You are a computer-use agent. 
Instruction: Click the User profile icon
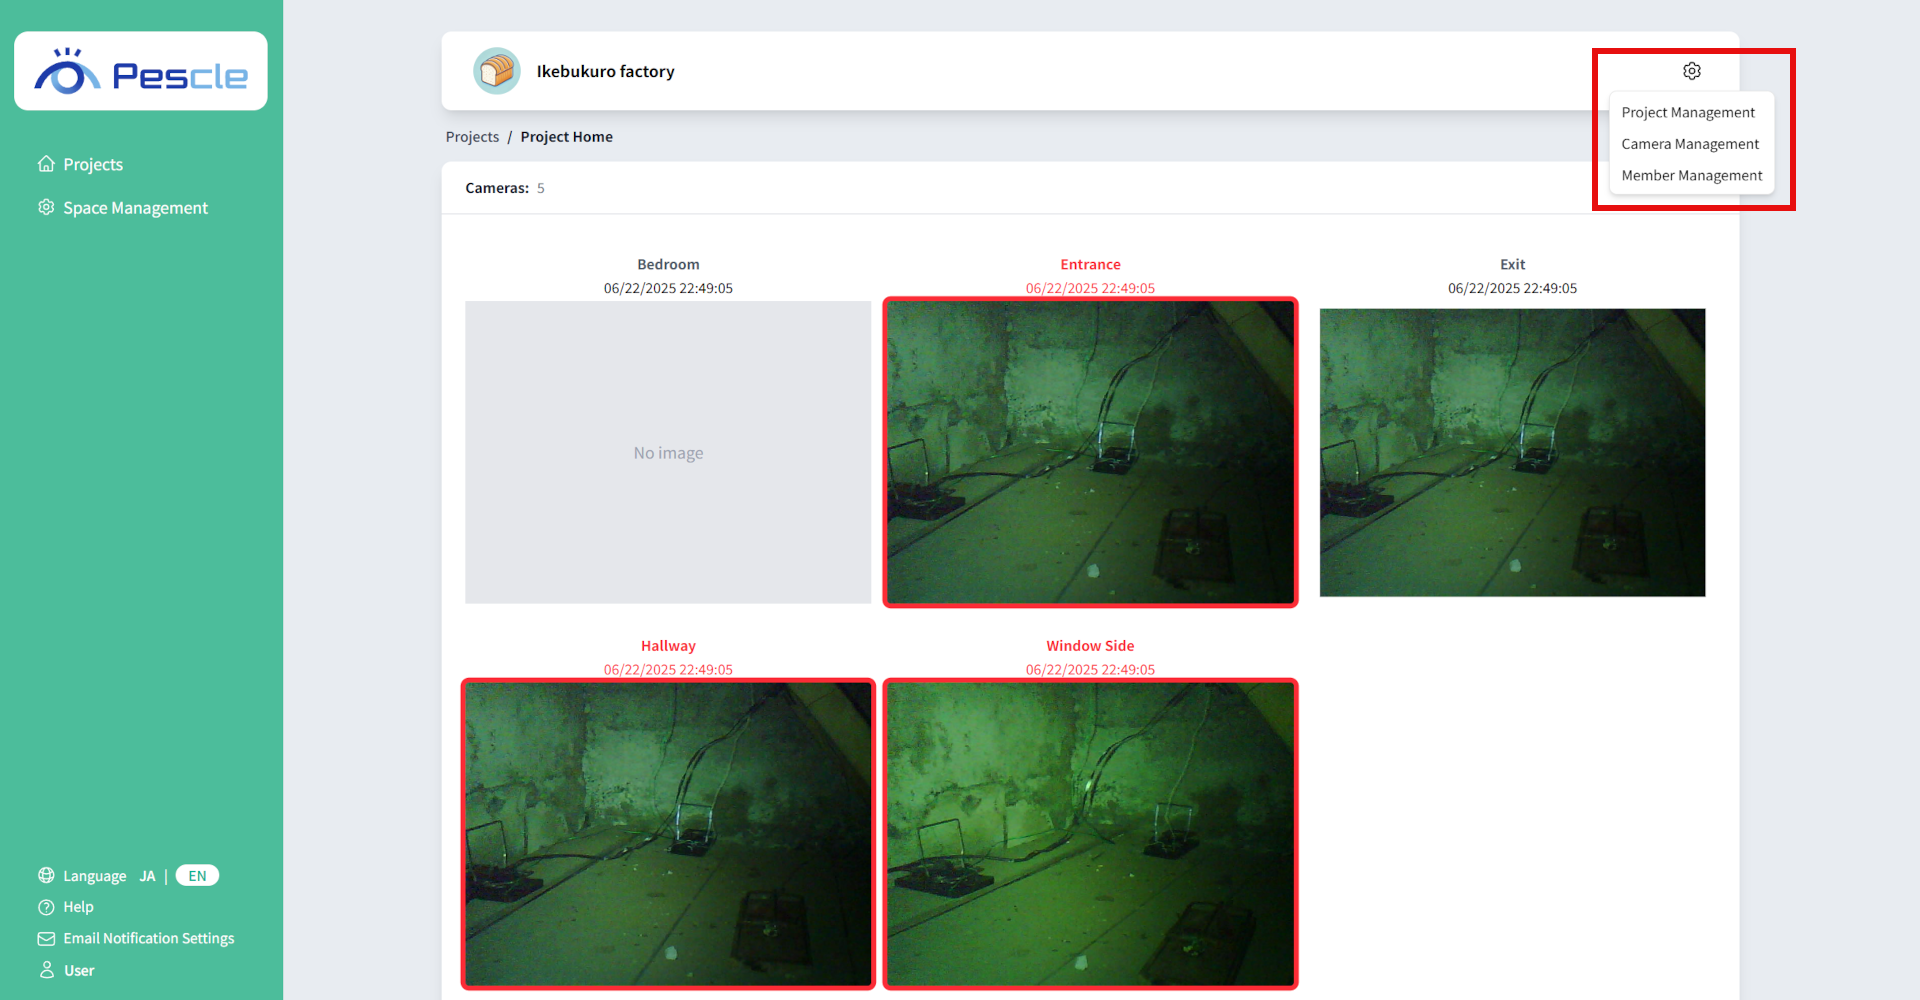click(x=46, y=970)
